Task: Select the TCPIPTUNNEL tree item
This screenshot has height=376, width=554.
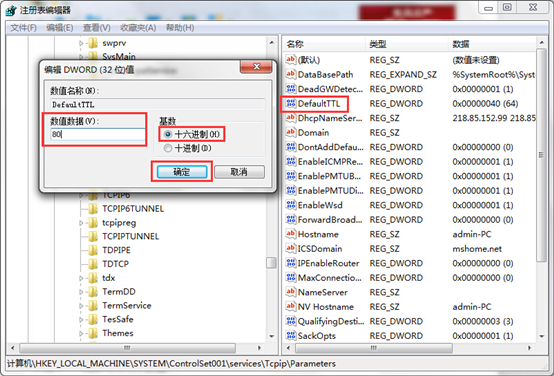Action: (130, 236)
